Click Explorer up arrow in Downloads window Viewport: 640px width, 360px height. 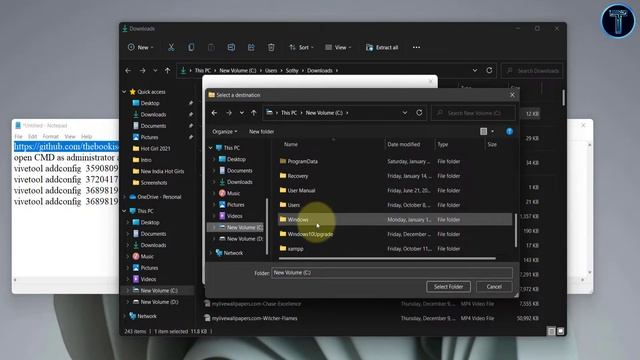pyautogui.click(x=167, y=71)
